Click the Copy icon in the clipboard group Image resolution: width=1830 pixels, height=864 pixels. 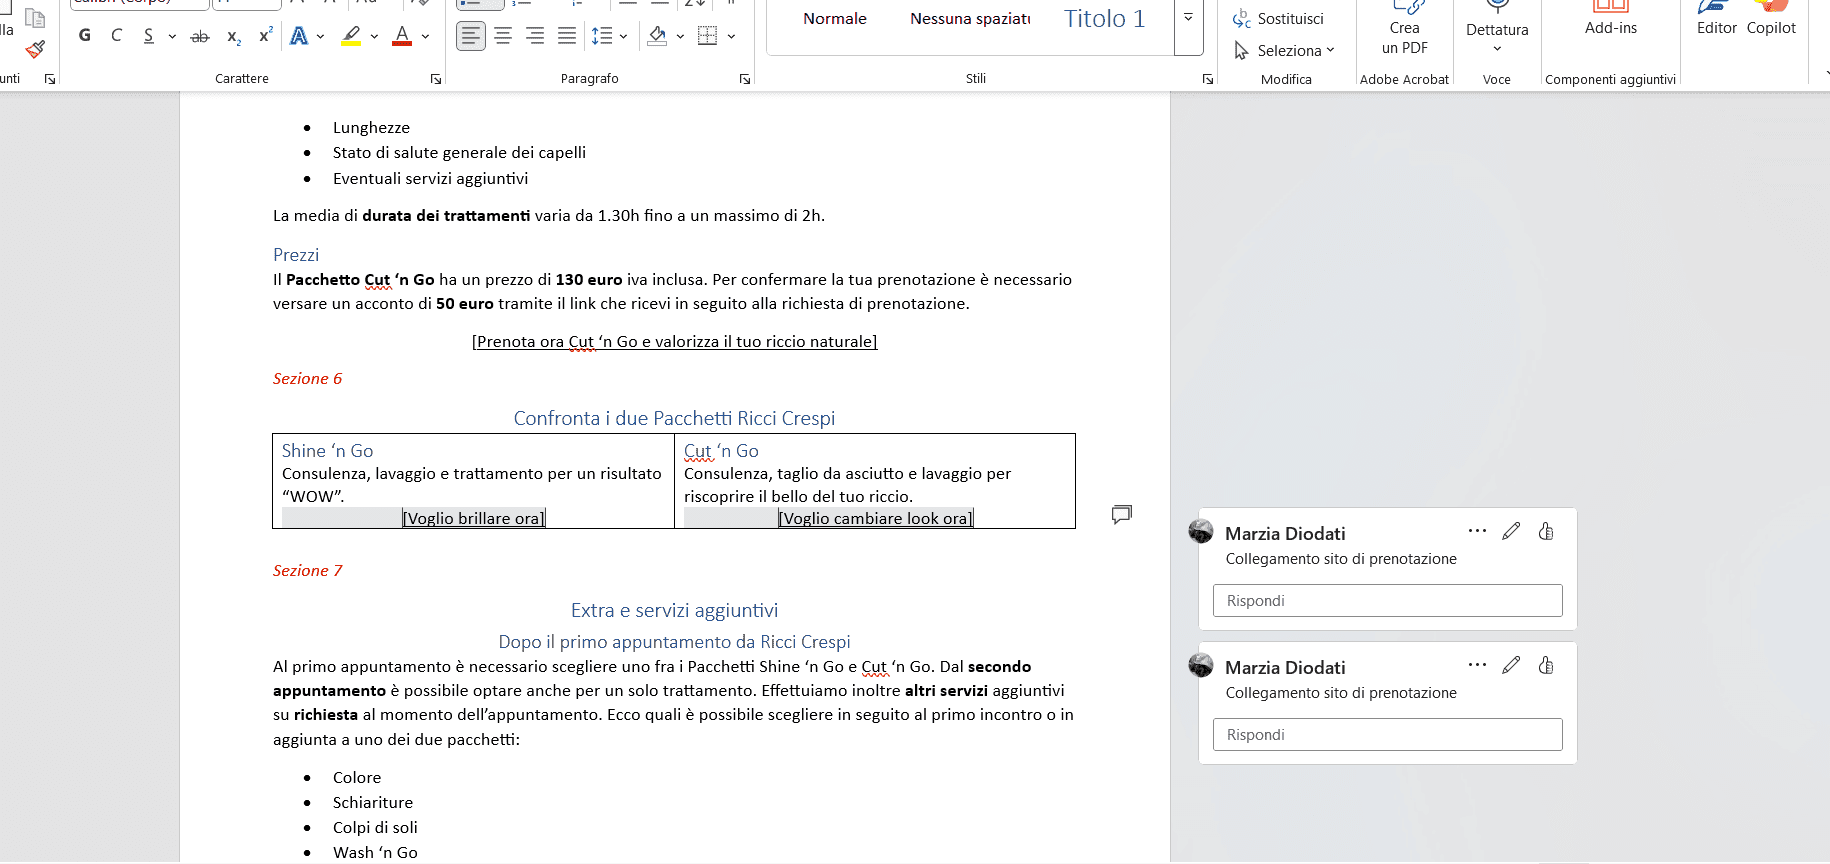click(x=35, y=17)
